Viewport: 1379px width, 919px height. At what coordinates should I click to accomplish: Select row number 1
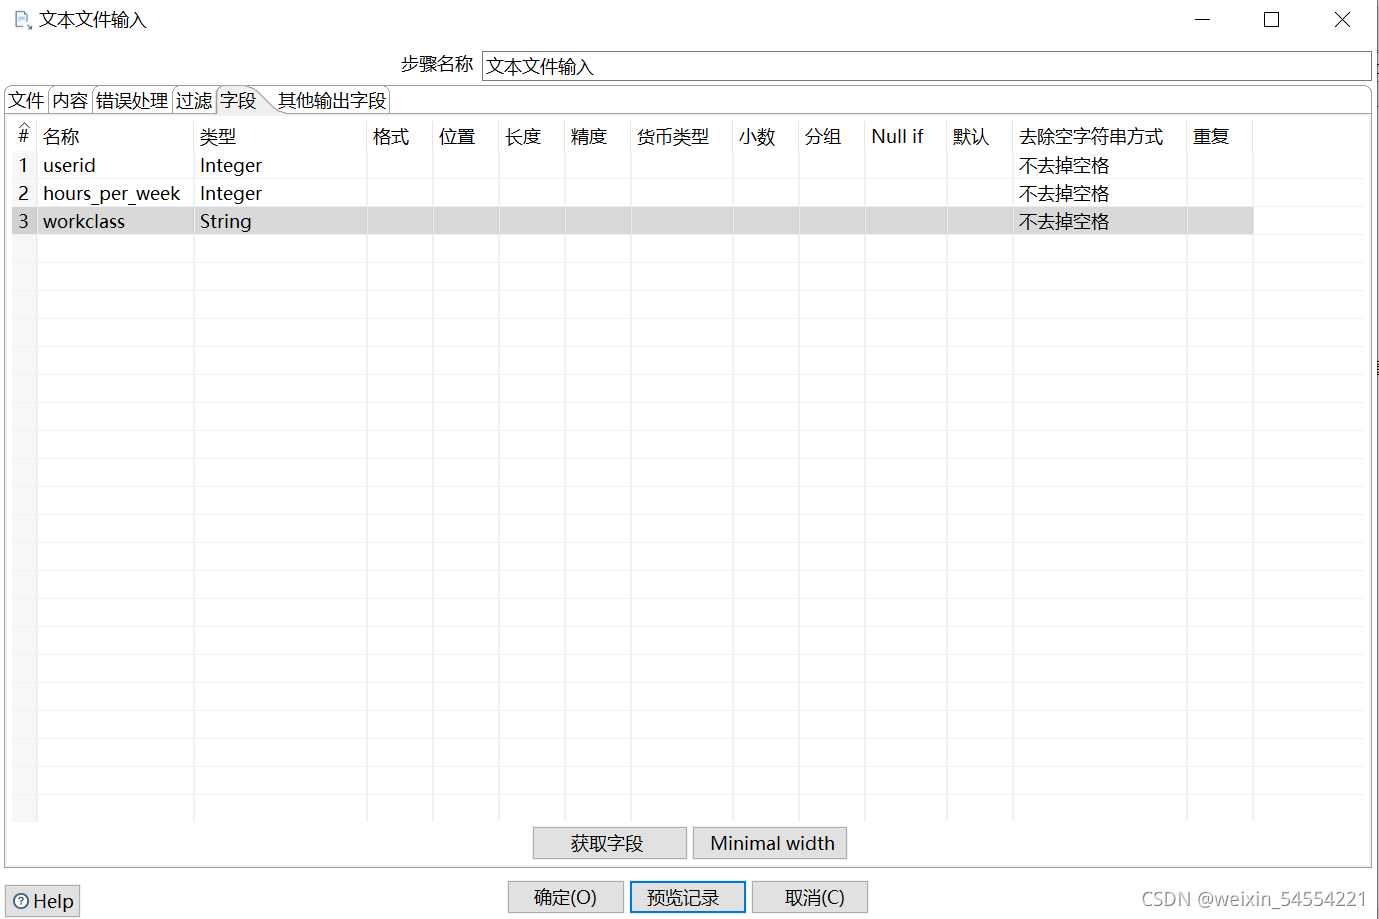[x=24, y=165]
